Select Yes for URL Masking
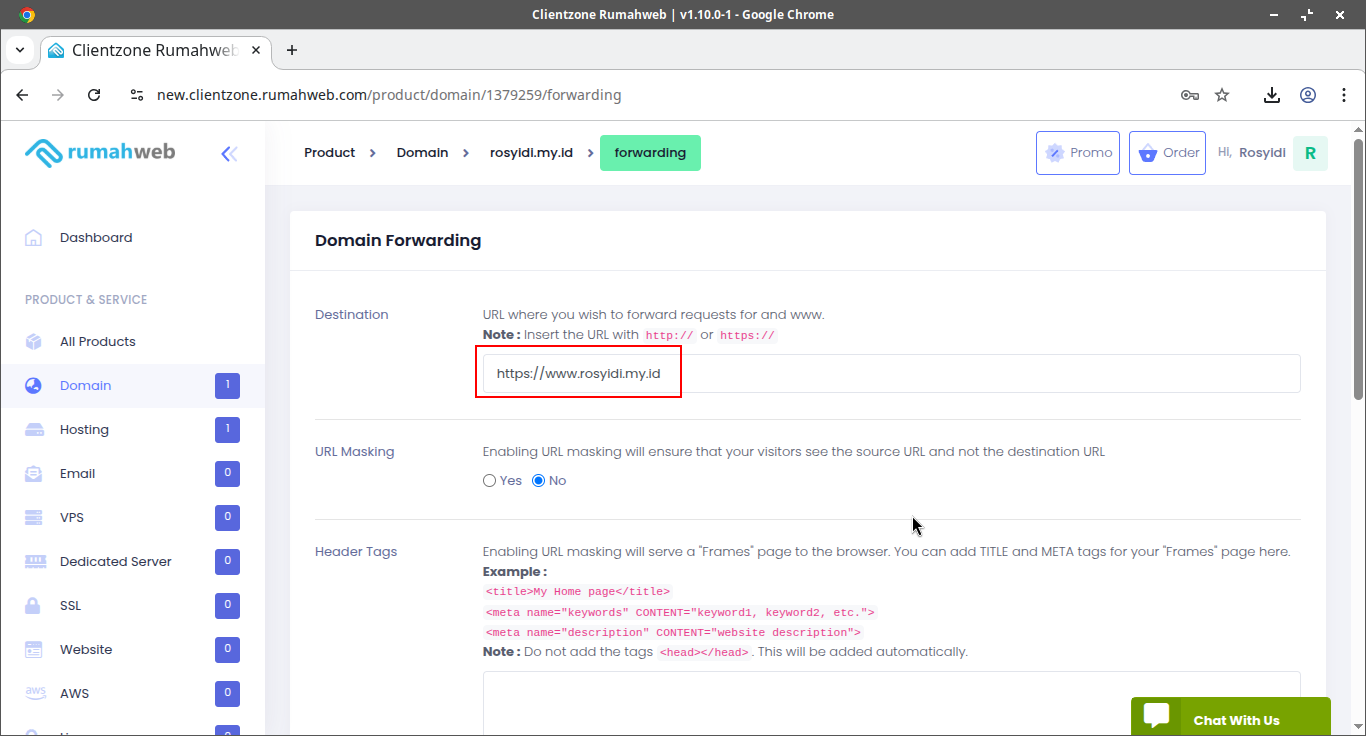Screen dimensions: 1366x736 coord(489,481)
